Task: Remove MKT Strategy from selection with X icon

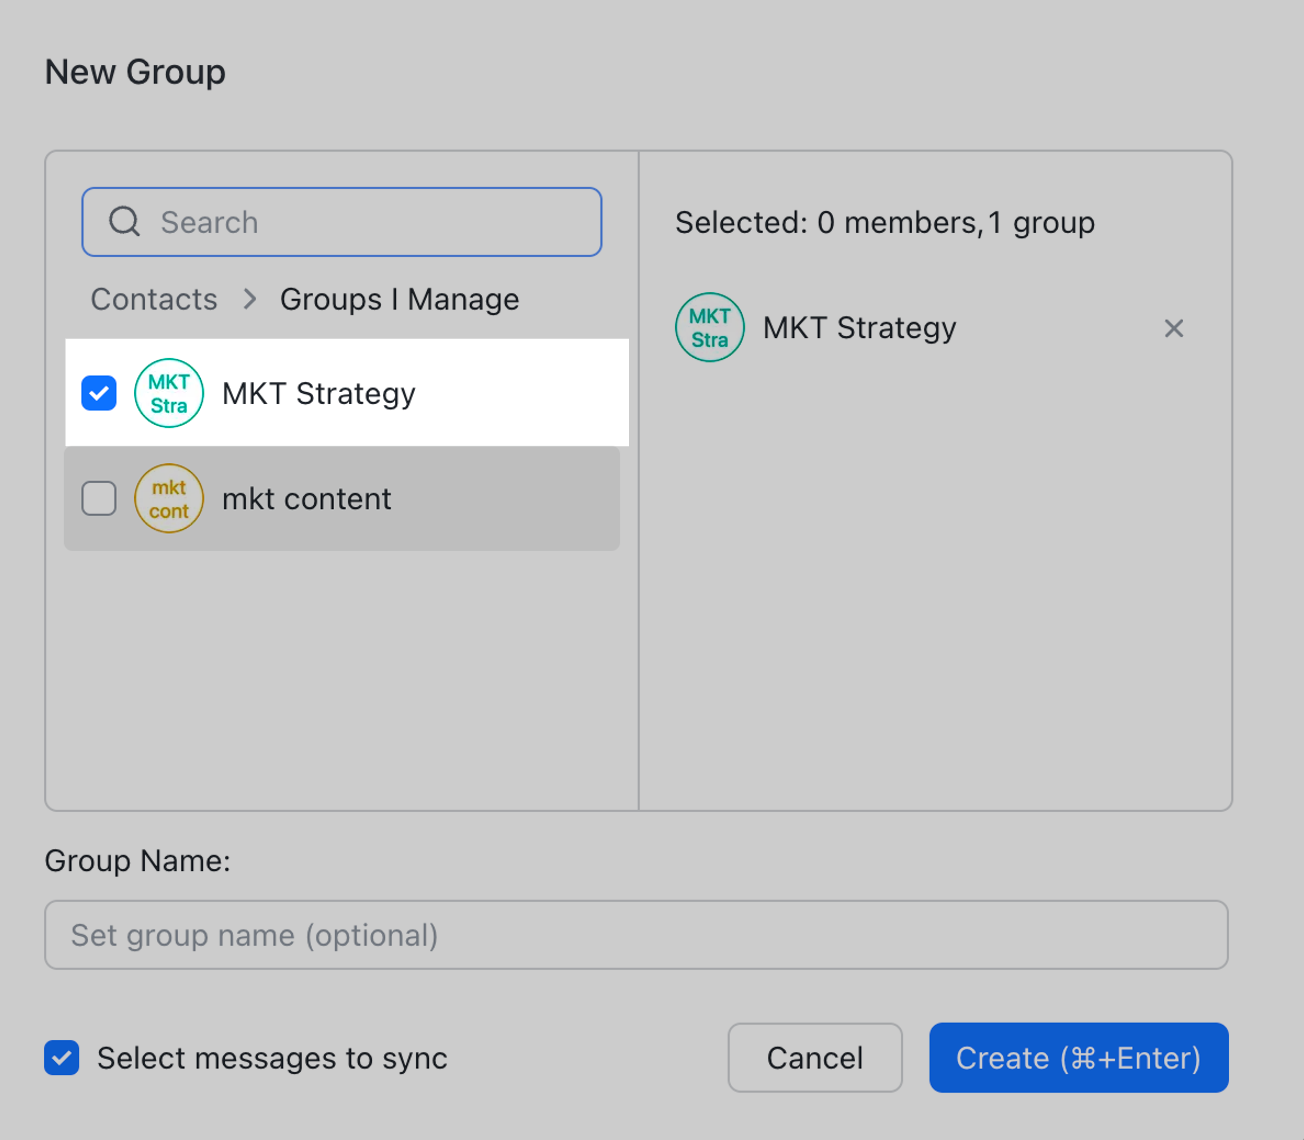Action: [1173, 328]
